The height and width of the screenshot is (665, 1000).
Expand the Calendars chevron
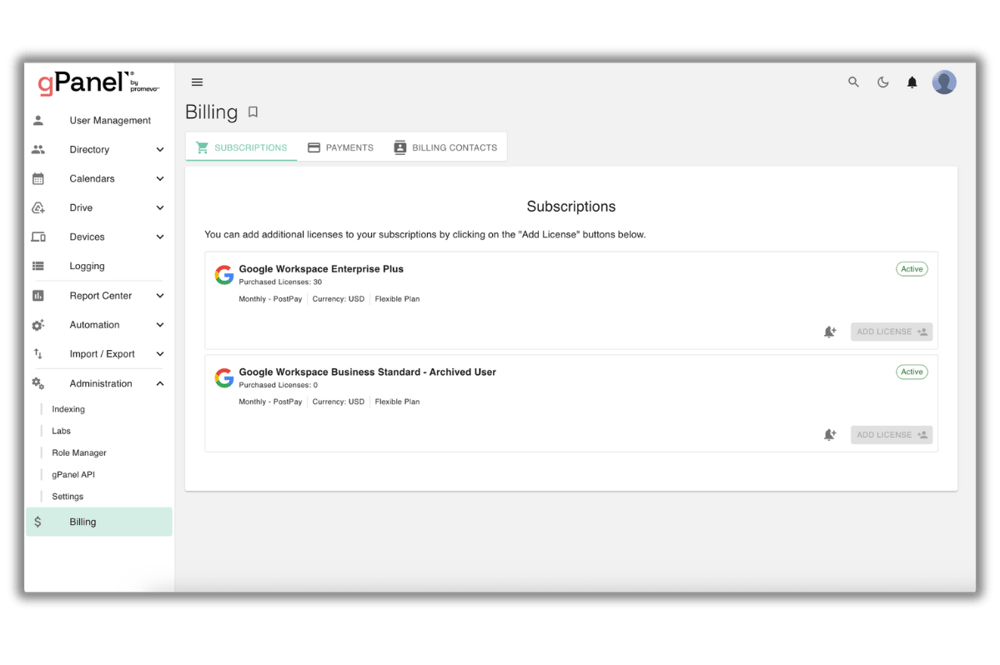coord(160,179)
